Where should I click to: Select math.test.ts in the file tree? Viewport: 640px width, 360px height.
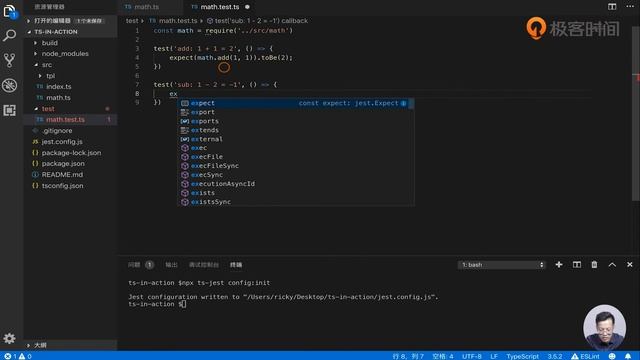tap(70, 120)
